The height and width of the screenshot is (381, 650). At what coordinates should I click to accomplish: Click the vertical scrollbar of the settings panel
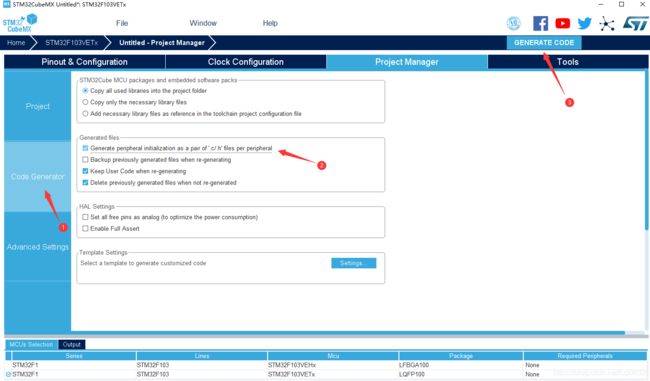[646, 150]
